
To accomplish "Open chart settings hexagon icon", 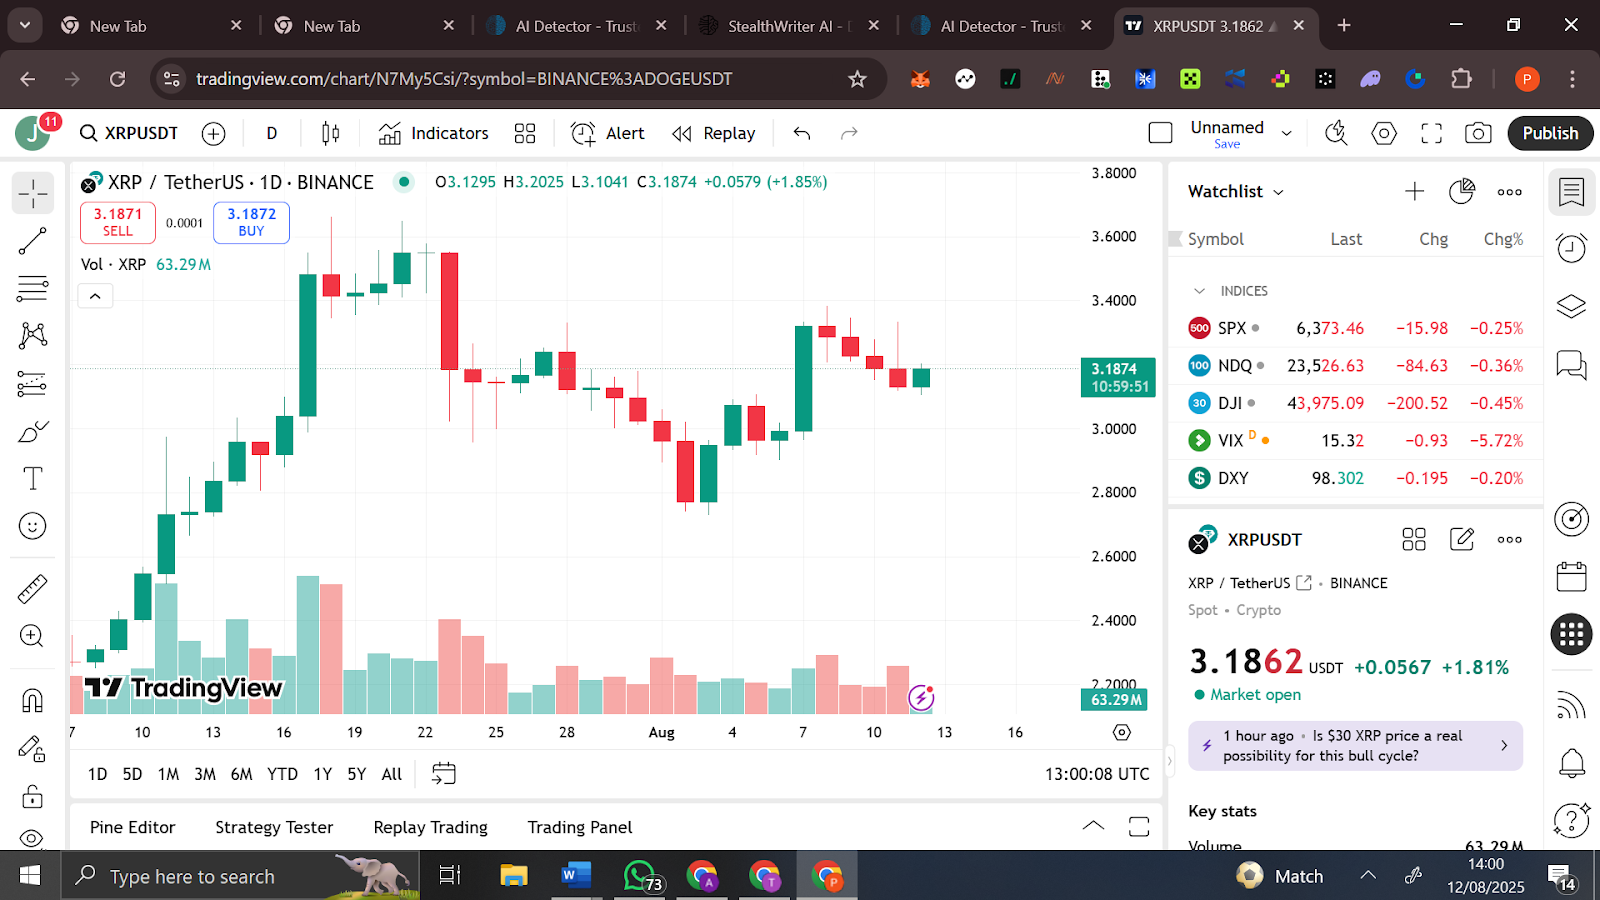I will 1384,133.
